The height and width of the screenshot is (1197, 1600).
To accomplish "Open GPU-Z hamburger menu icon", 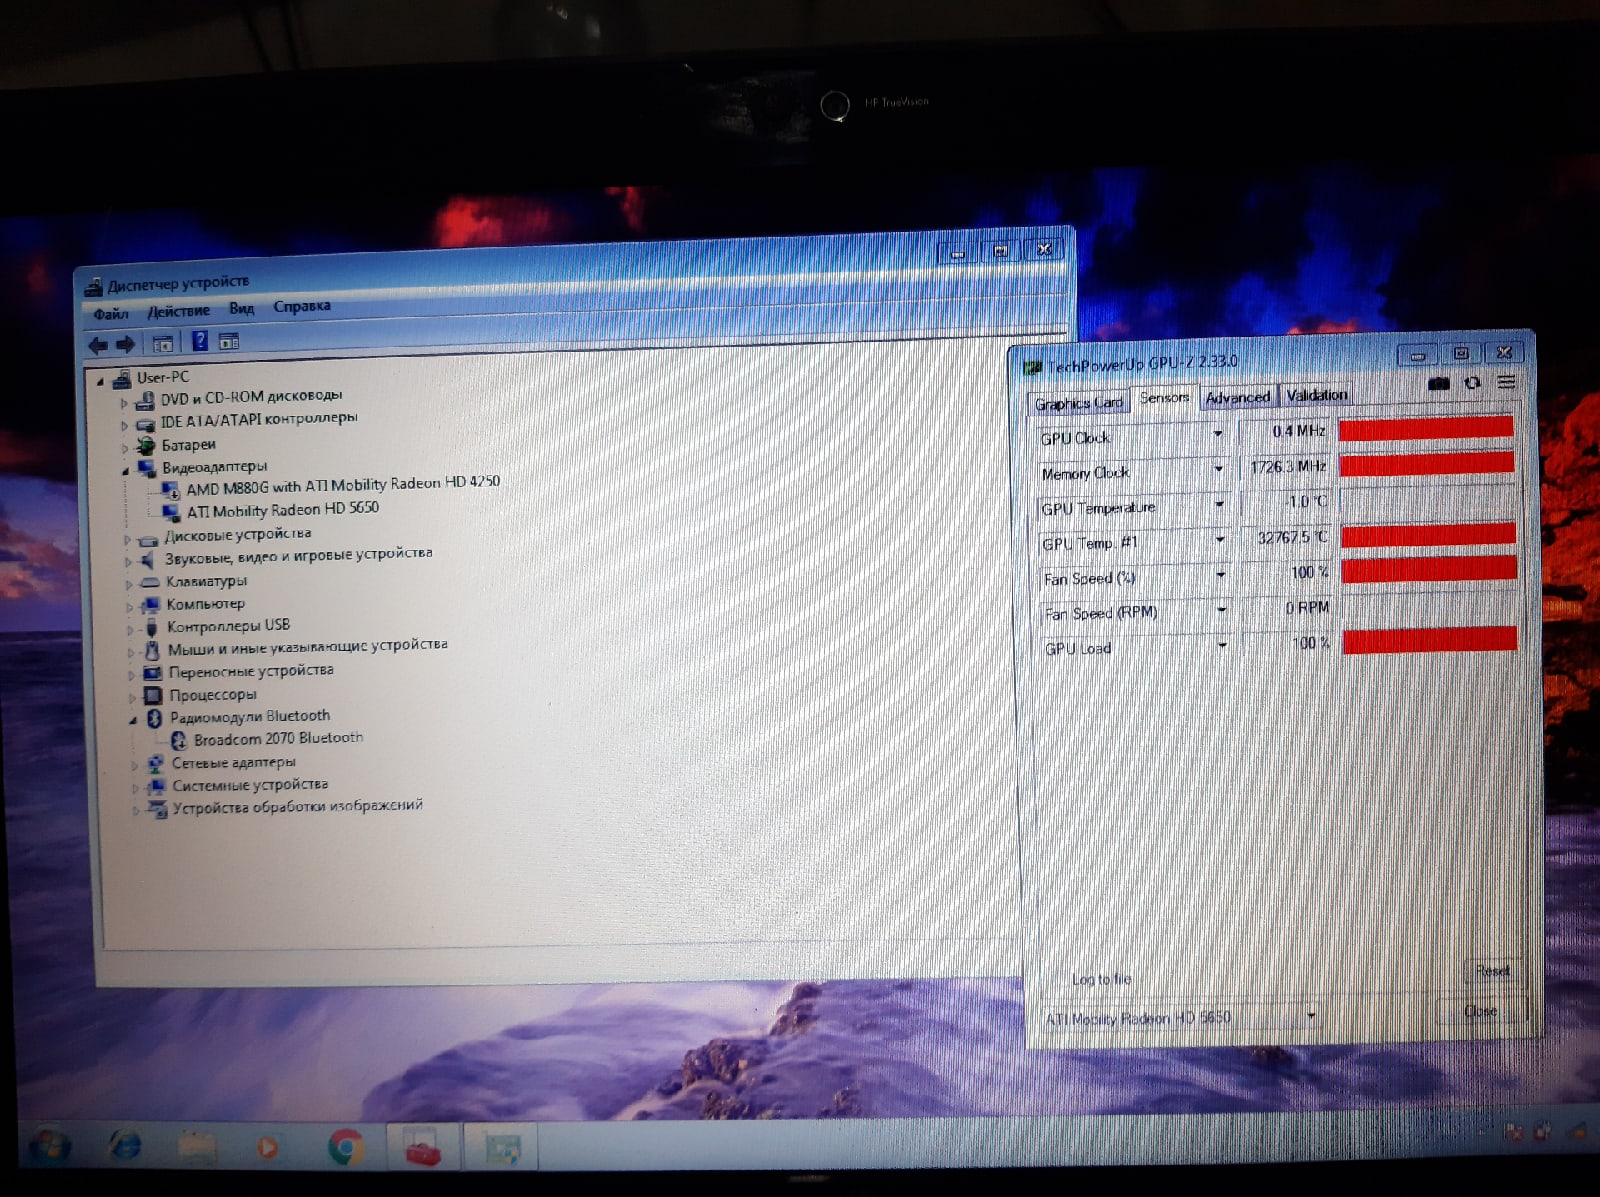I will click(x=1506, y=382).
